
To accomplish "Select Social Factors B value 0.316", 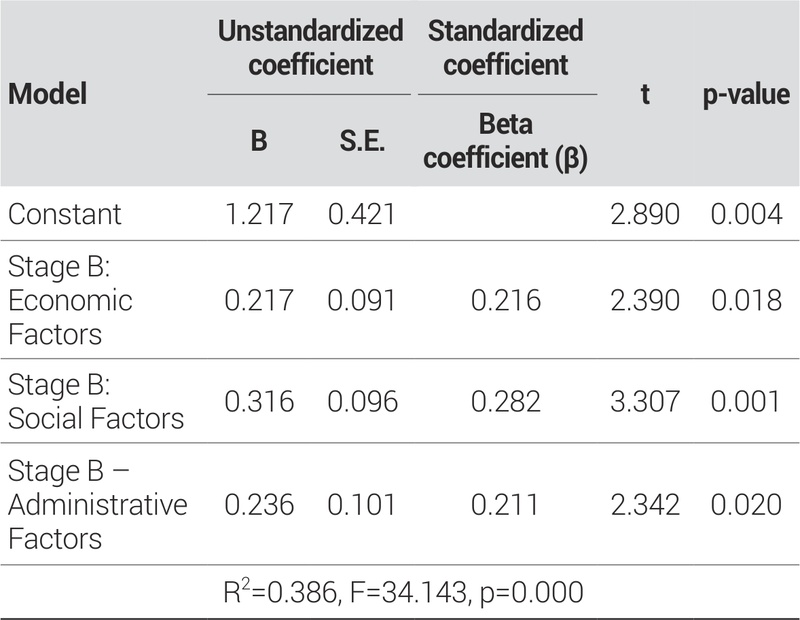I will [x=258, y=401].
